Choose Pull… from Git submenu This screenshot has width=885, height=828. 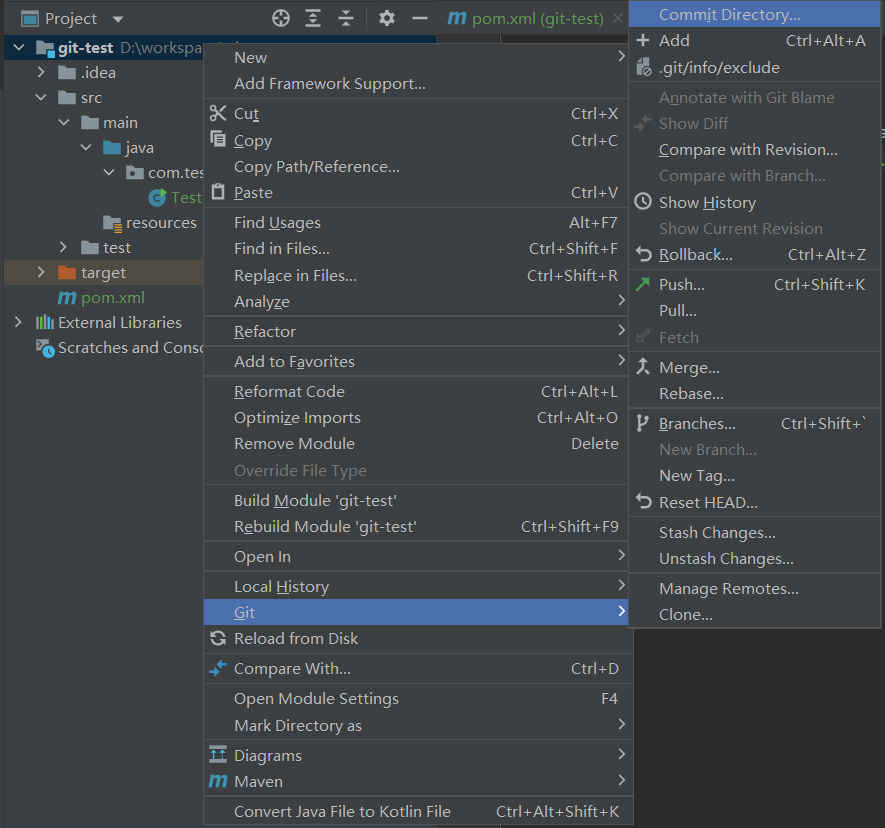coord(755,310)
